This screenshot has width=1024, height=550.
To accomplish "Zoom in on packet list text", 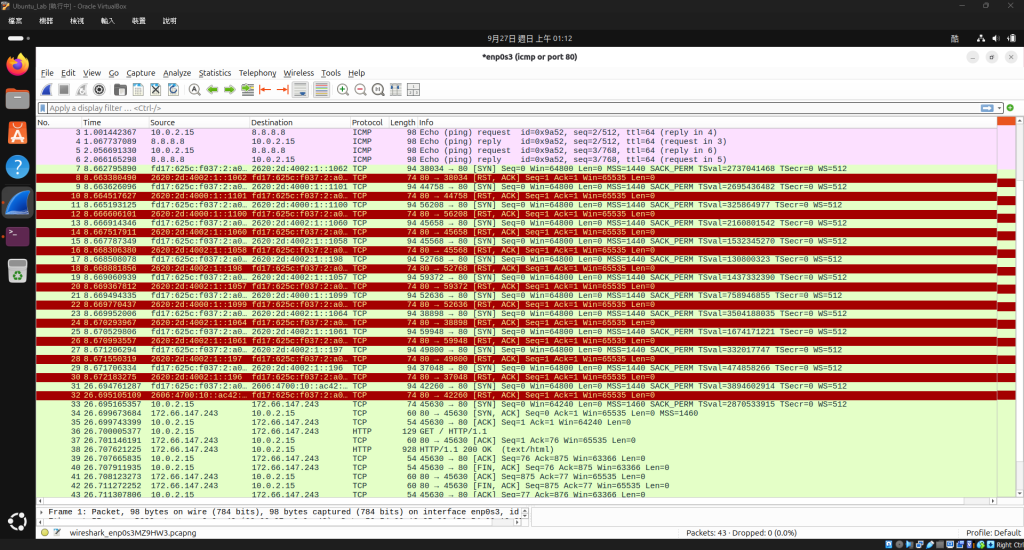I will [343, 90].
